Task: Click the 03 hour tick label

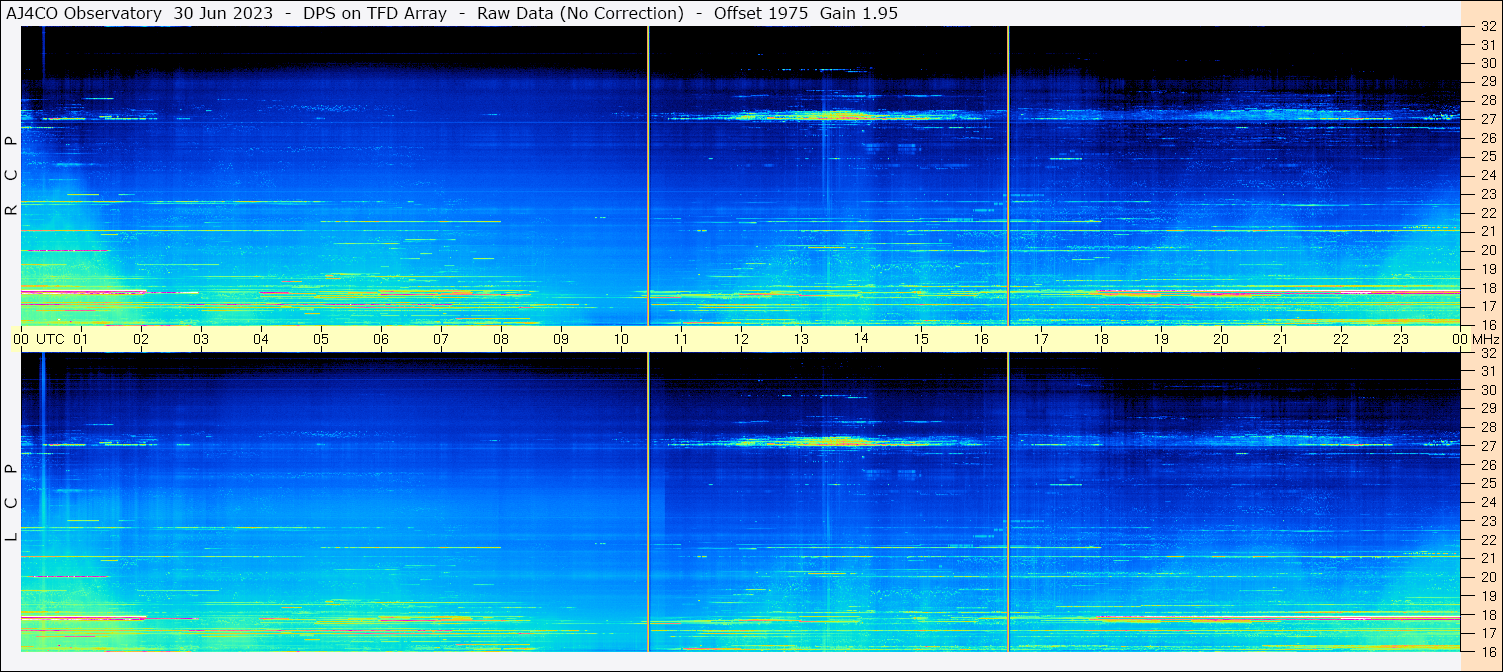Action: 201,339
